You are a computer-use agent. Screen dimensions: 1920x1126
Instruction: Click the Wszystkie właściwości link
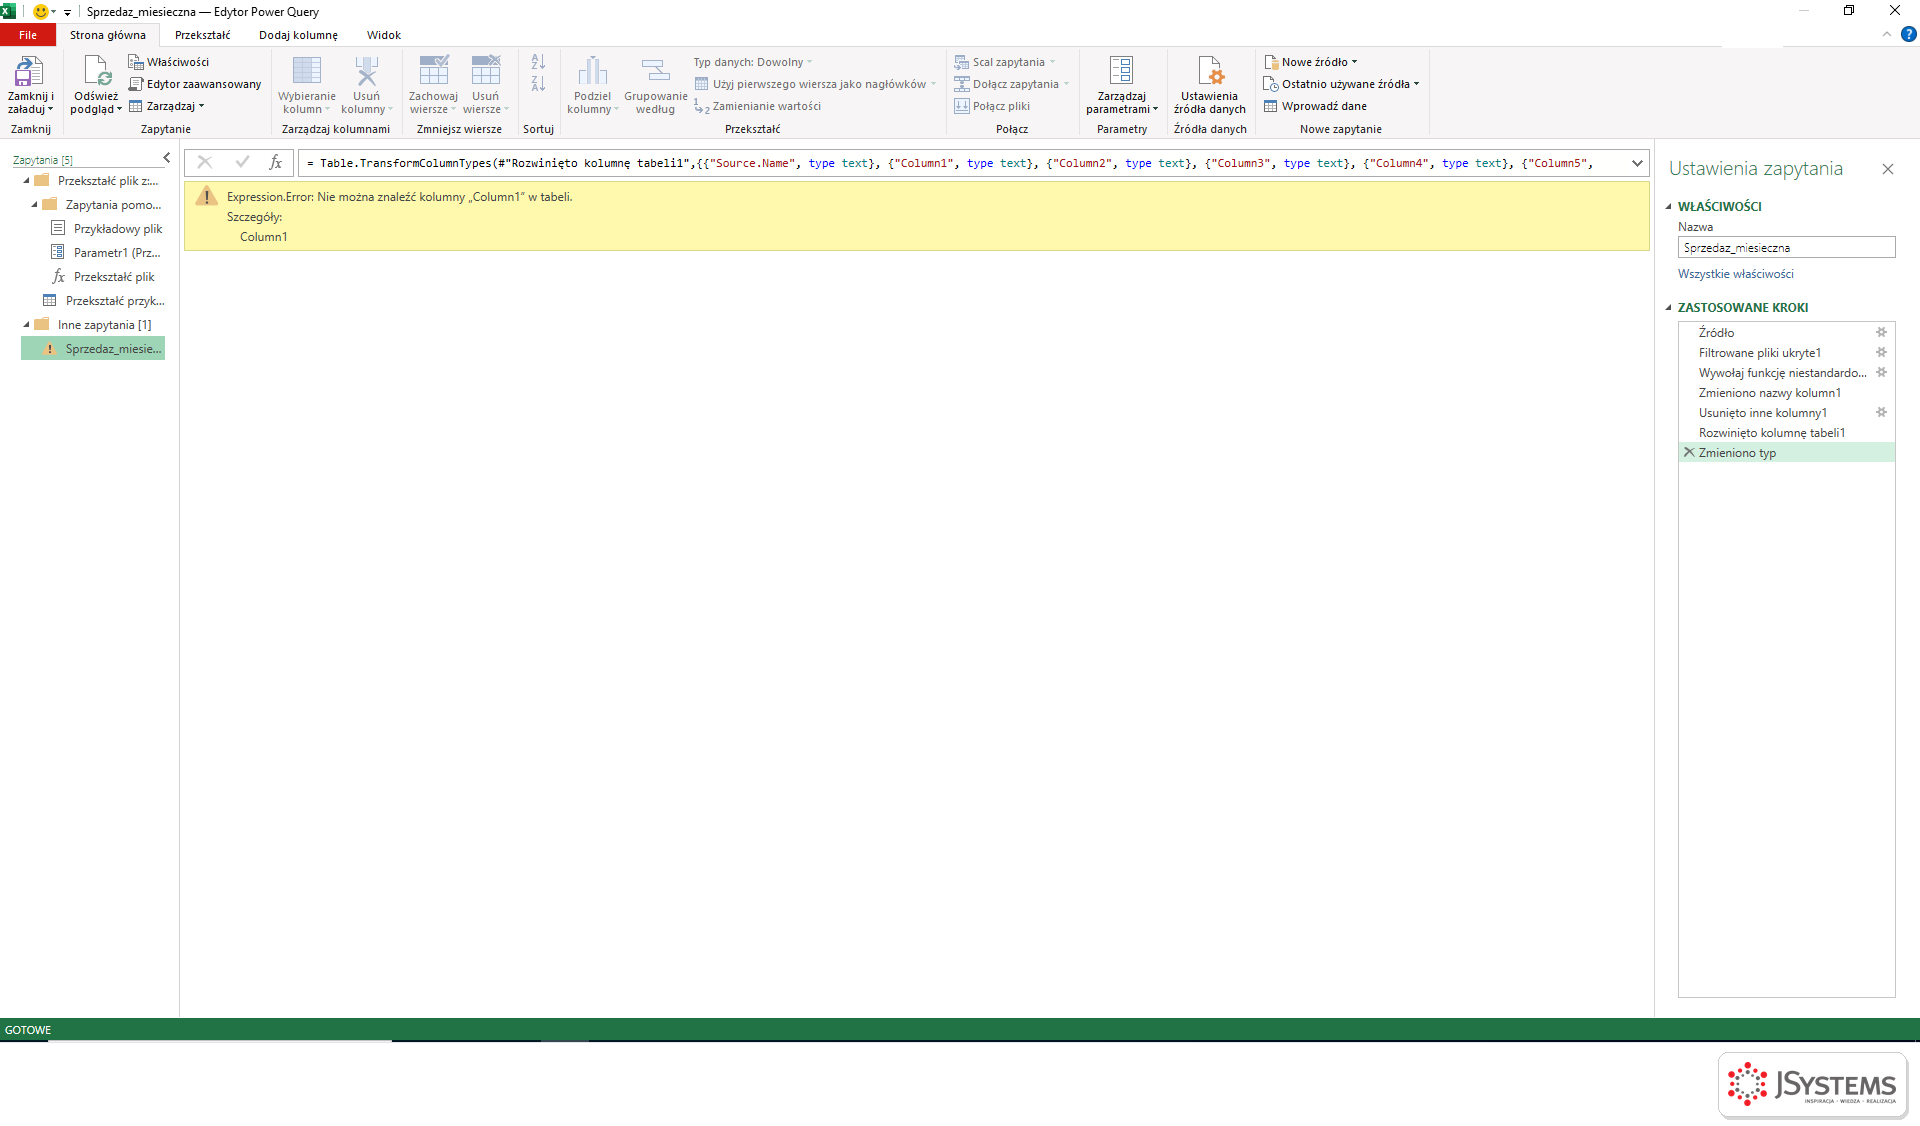pos(1735,274)
